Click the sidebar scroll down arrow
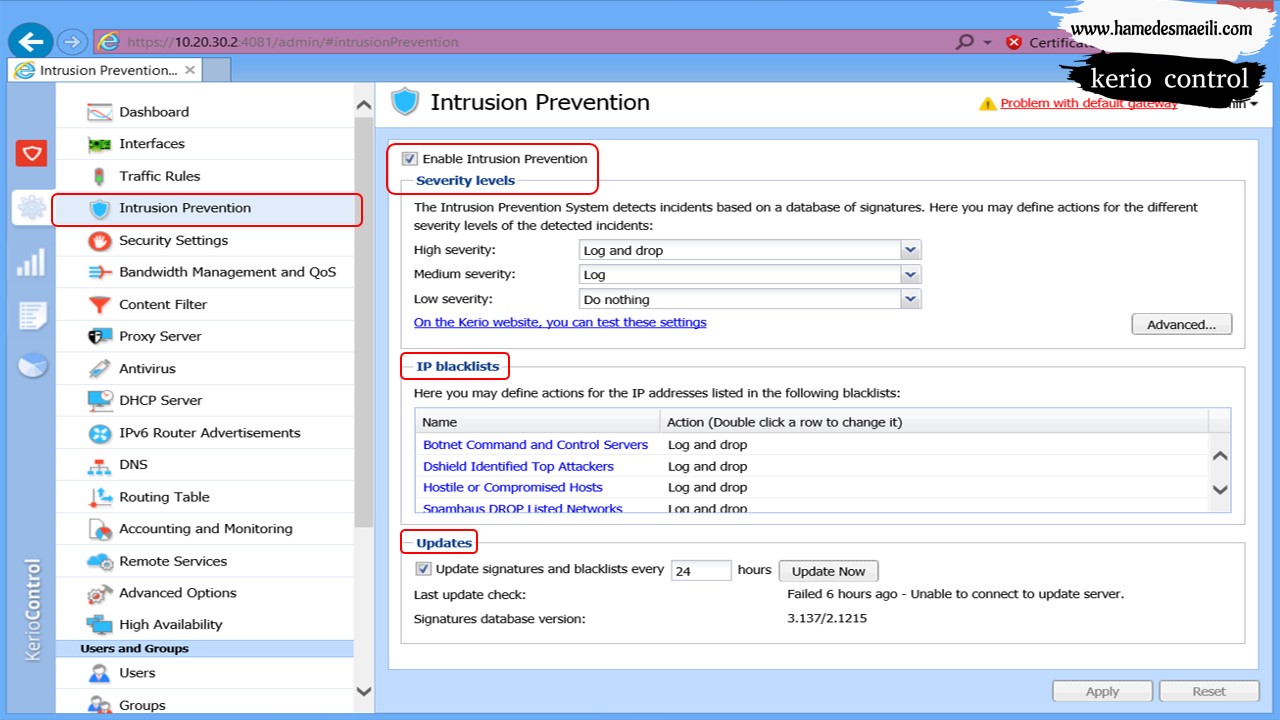 [x=363, y=691]
